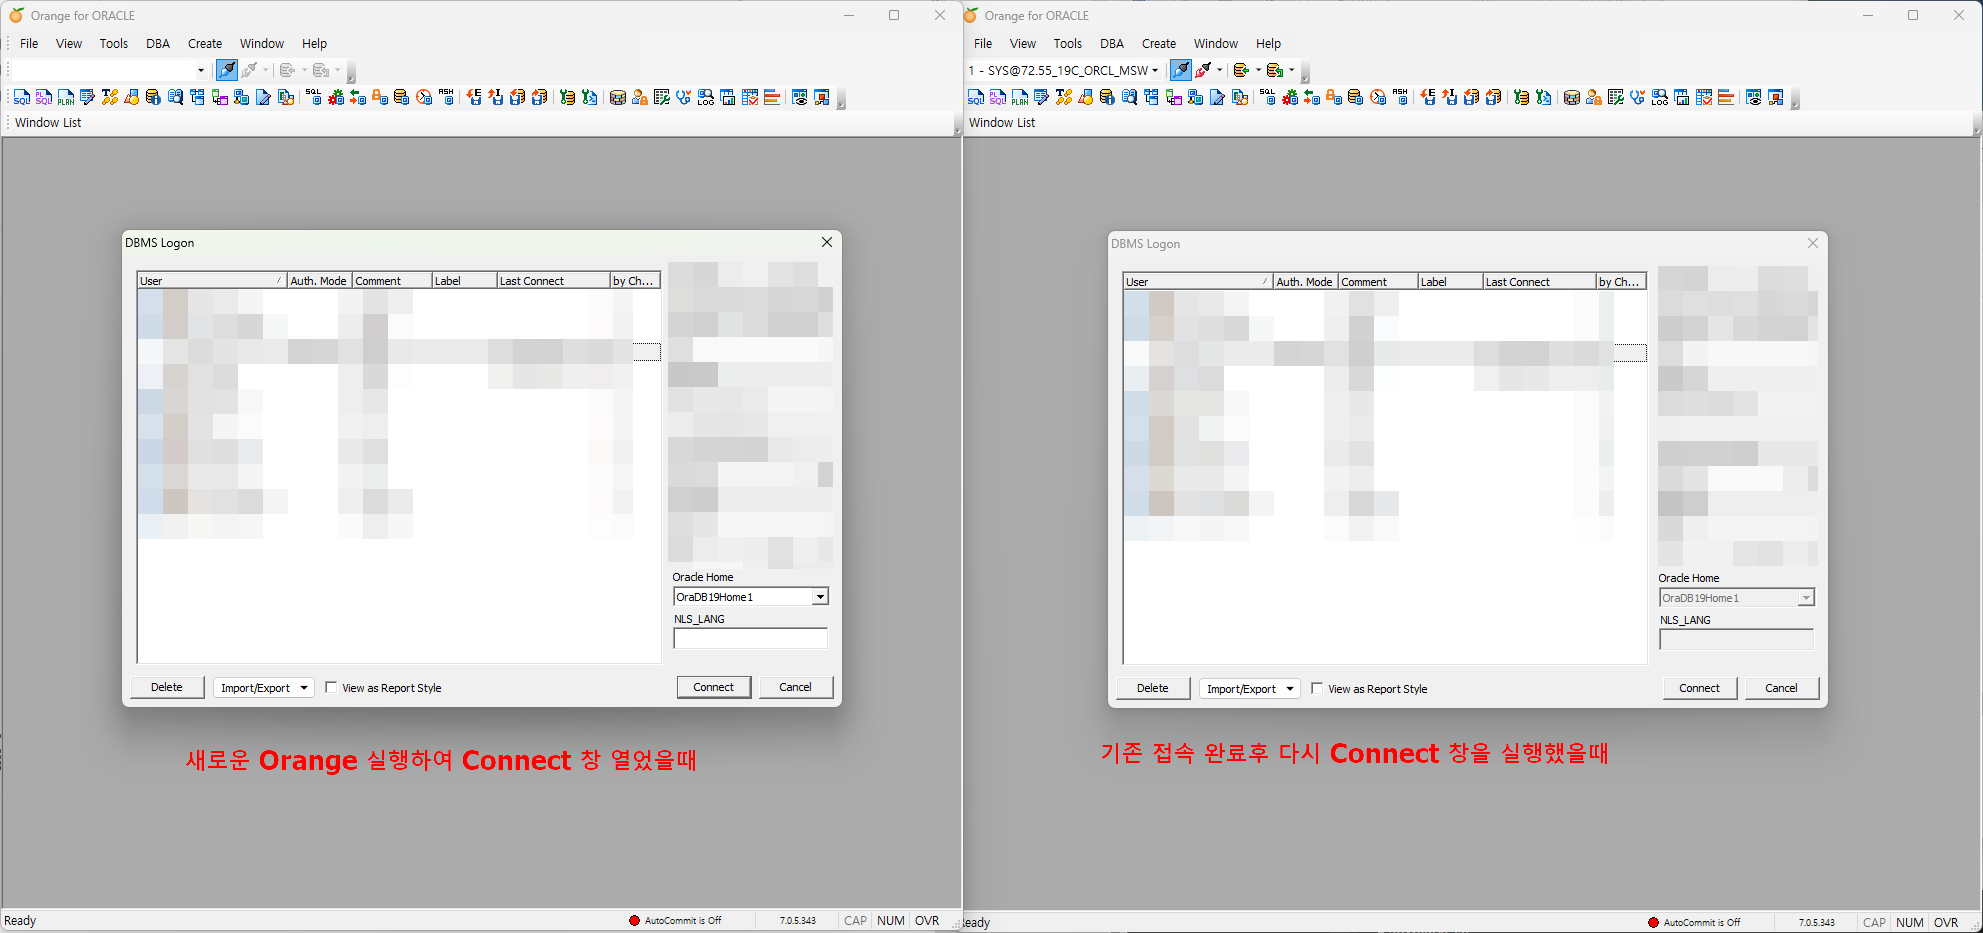Open PL/SQL Tool icon in left Orange window

[x=43, y=97]
